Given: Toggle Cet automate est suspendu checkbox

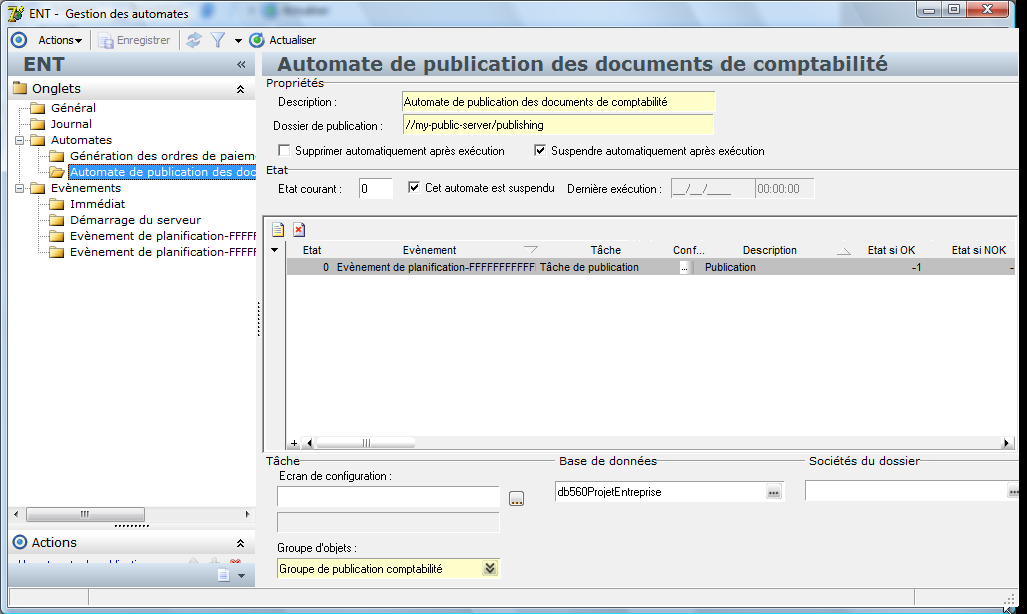Looking at the screenshot, I should click(414, 187).
